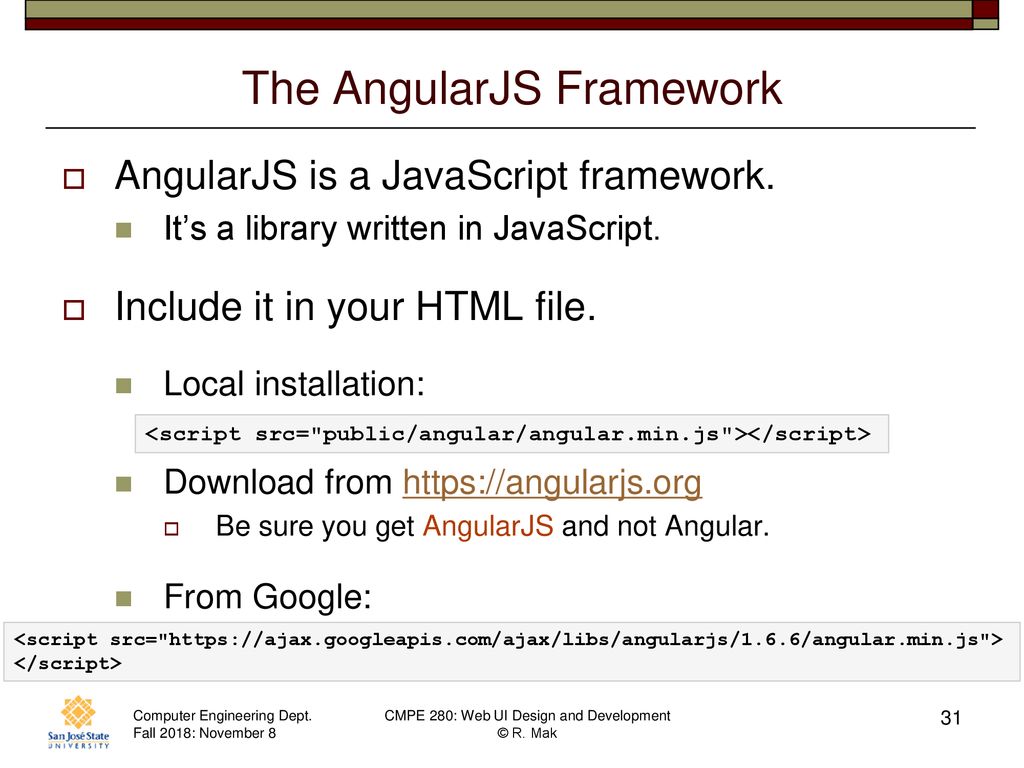Click the closing "</script>" line in Google code
Viewport: 1024px width, 768px height.
pos(67,664)
